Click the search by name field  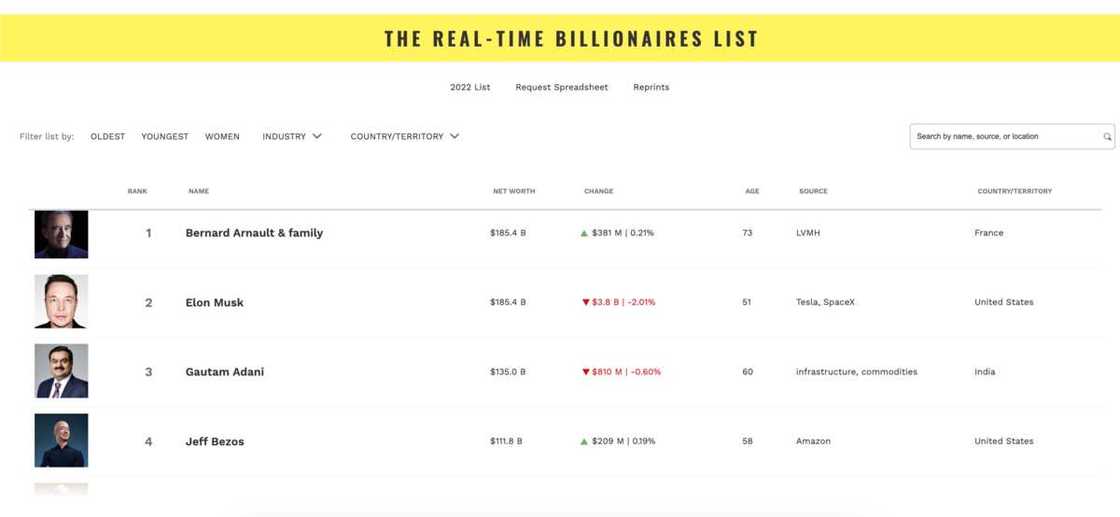(x=1005, y=137)
